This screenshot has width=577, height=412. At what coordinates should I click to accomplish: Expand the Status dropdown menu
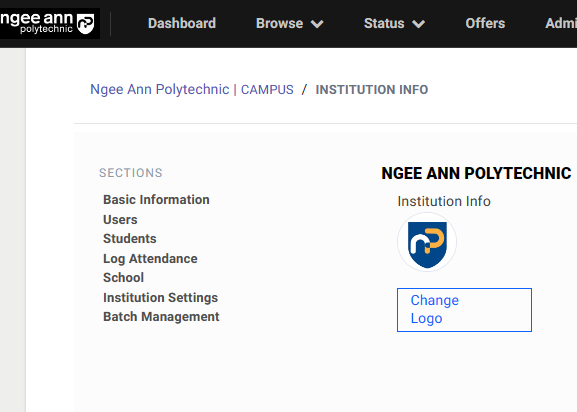[394, 24]
